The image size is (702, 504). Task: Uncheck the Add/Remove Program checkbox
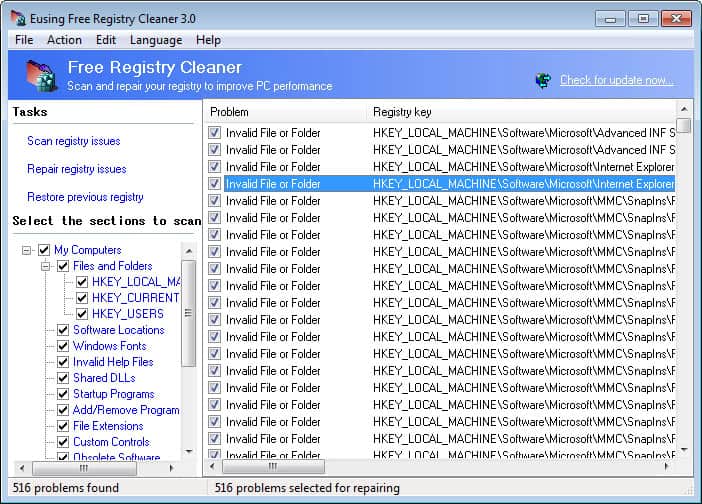(63, 410)
